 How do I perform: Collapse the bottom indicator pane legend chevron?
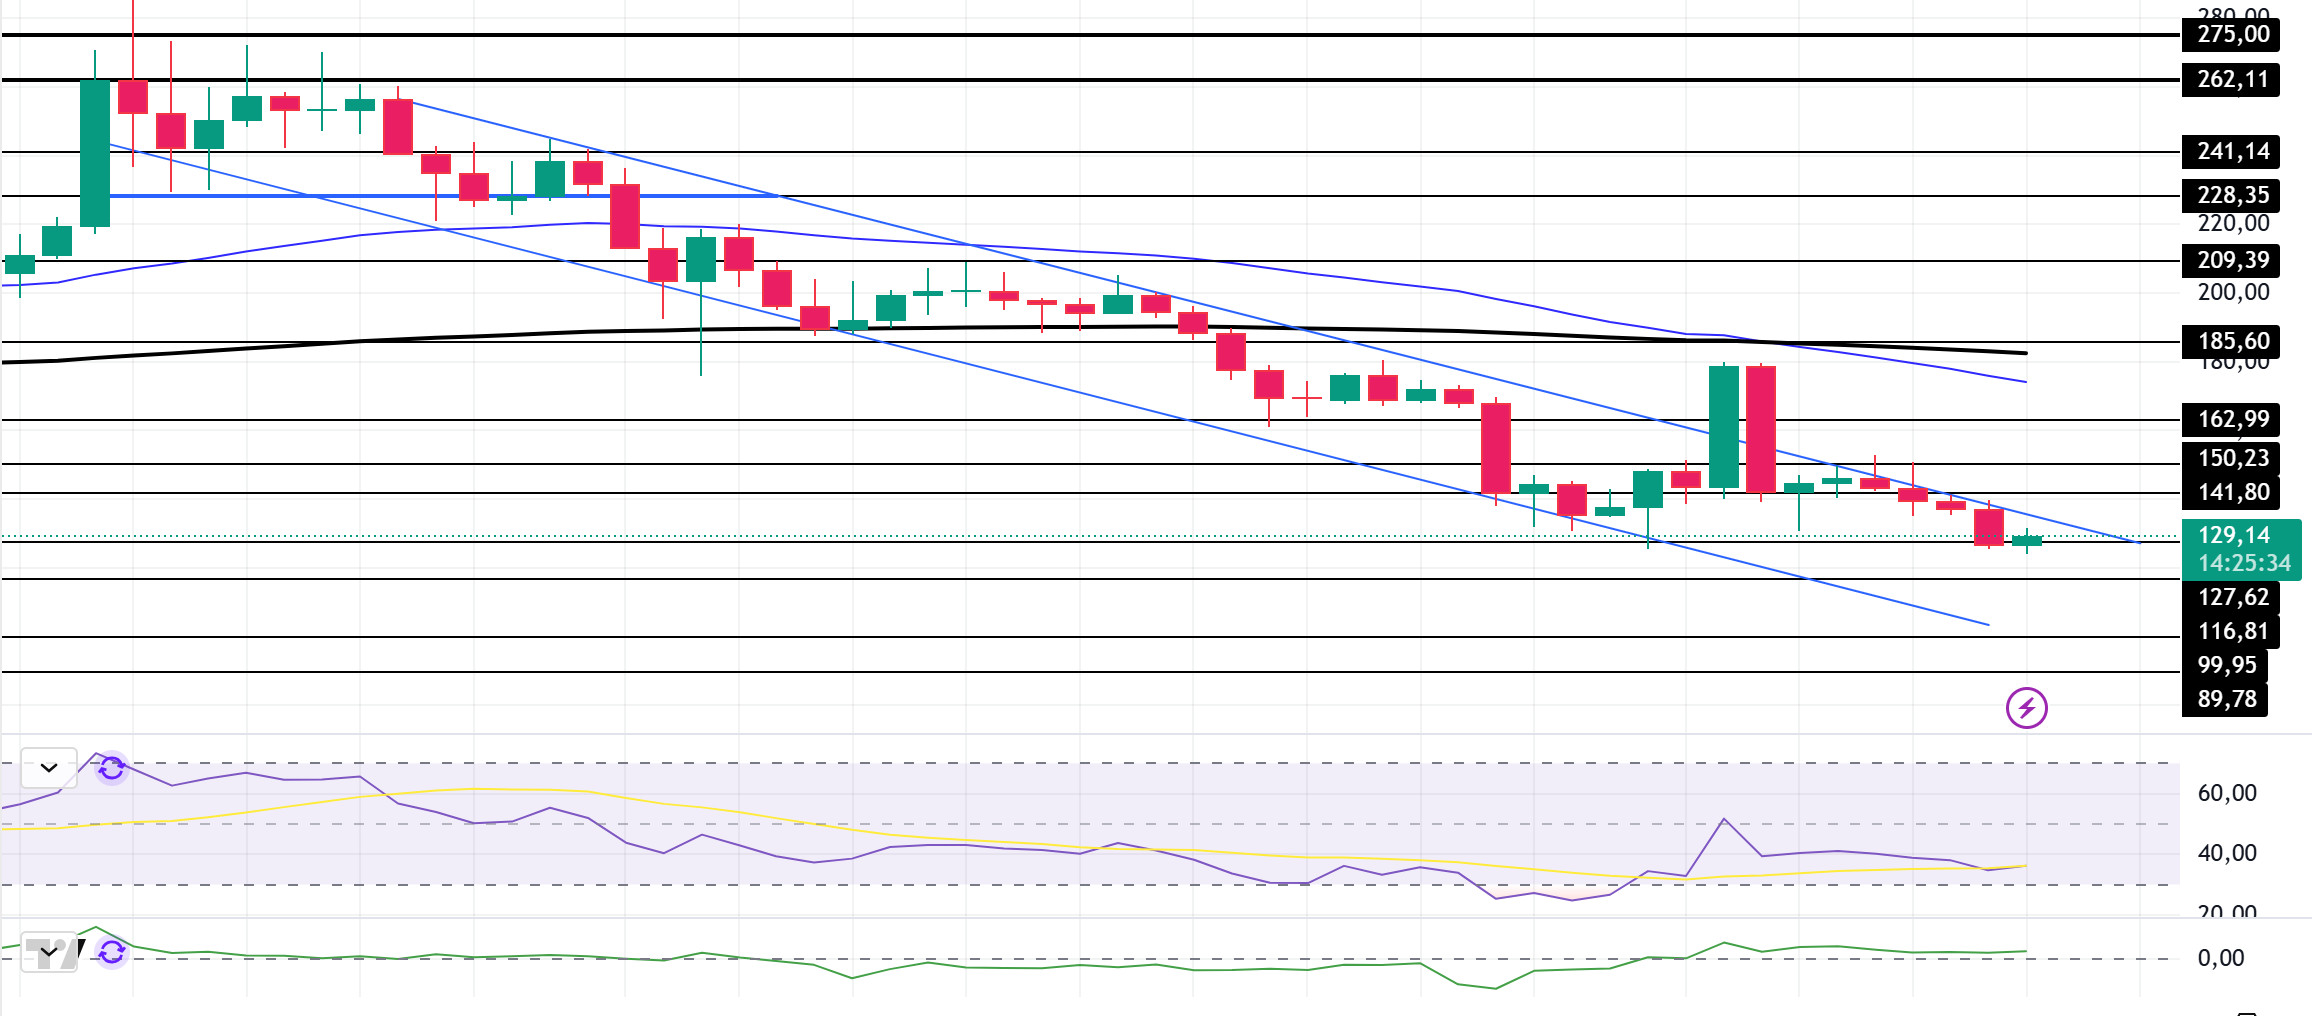coord(49,952)
